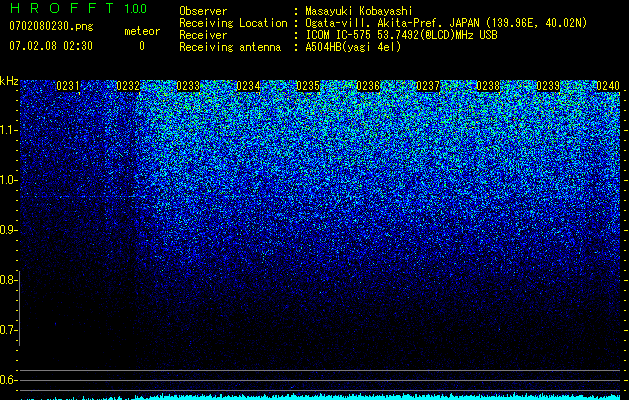Click the 0.9 kHz axis label

pos(8,230)
